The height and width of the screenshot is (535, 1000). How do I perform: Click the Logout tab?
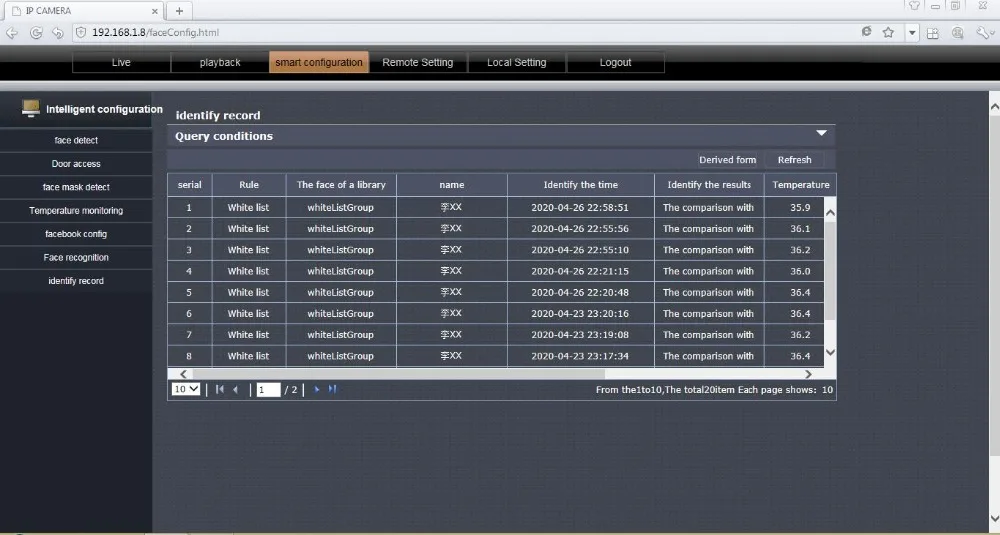(x=615, y=62)
